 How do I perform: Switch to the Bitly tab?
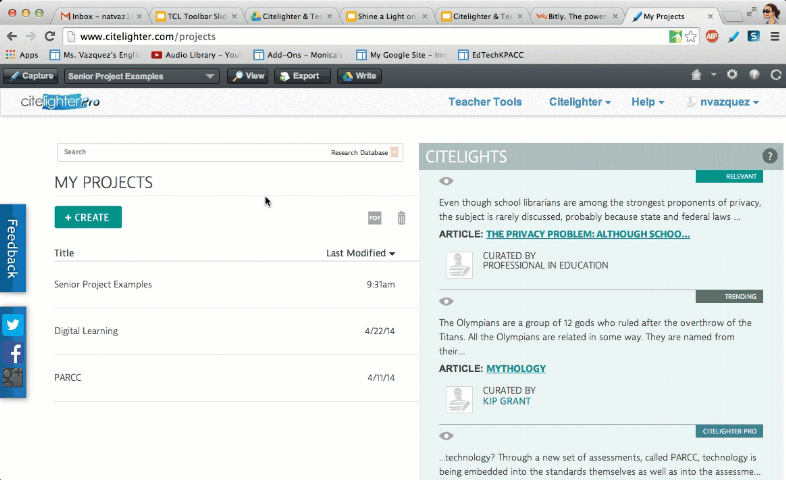pyautogui.click(x=576, y=16)
